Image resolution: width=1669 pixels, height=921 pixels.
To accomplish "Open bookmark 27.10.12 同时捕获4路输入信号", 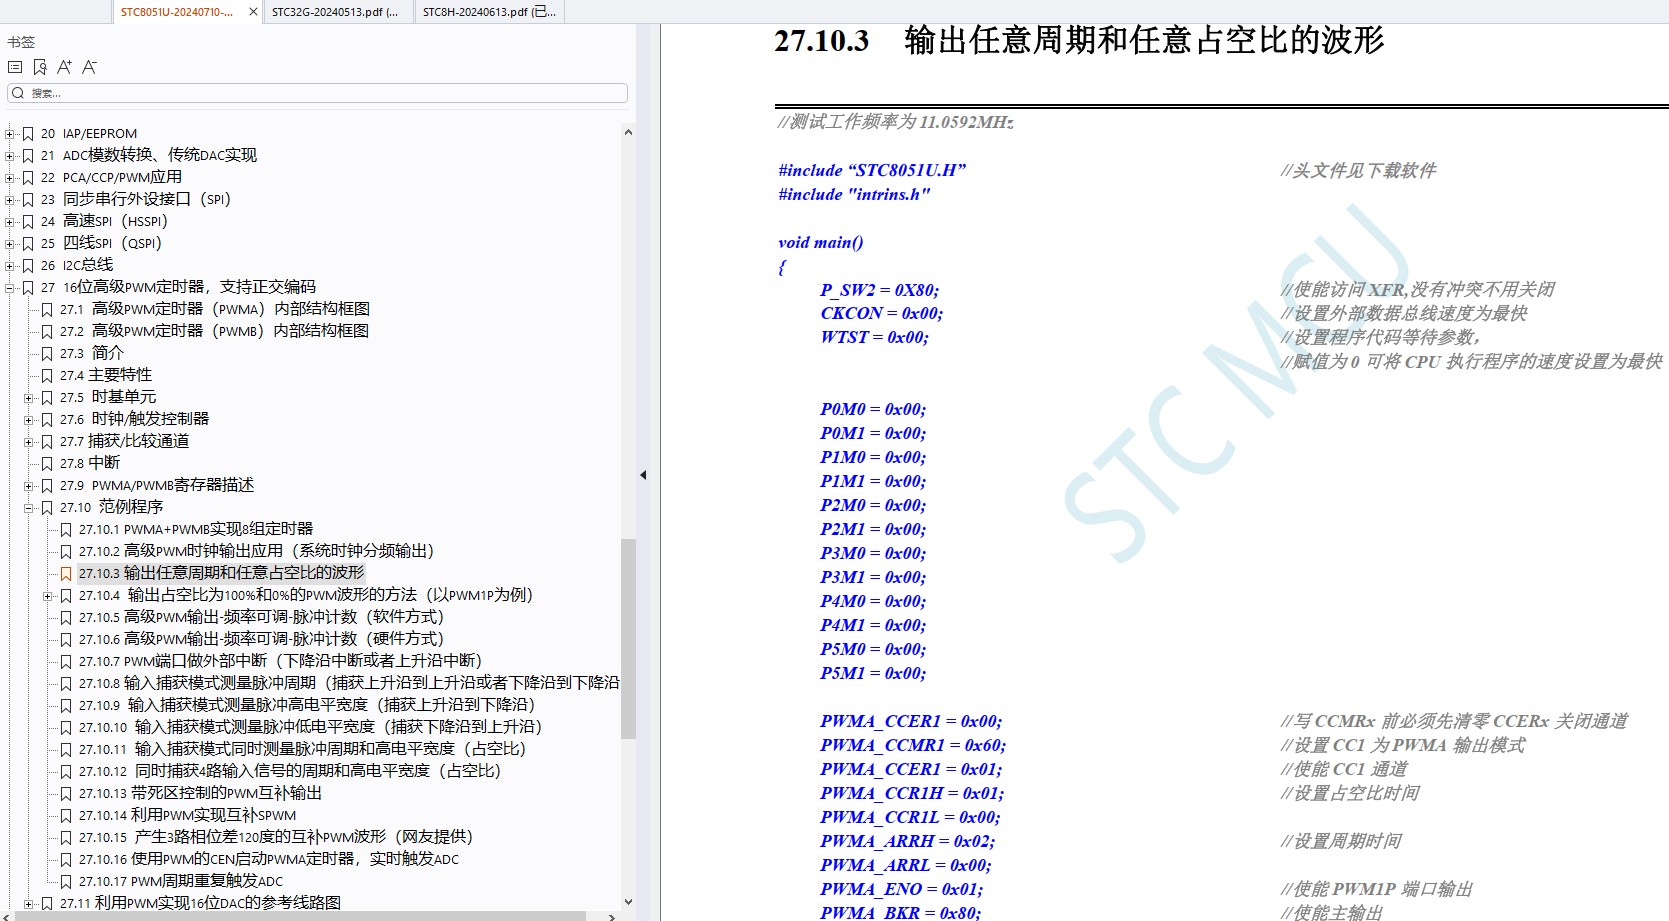I will [x=290, y=772].
